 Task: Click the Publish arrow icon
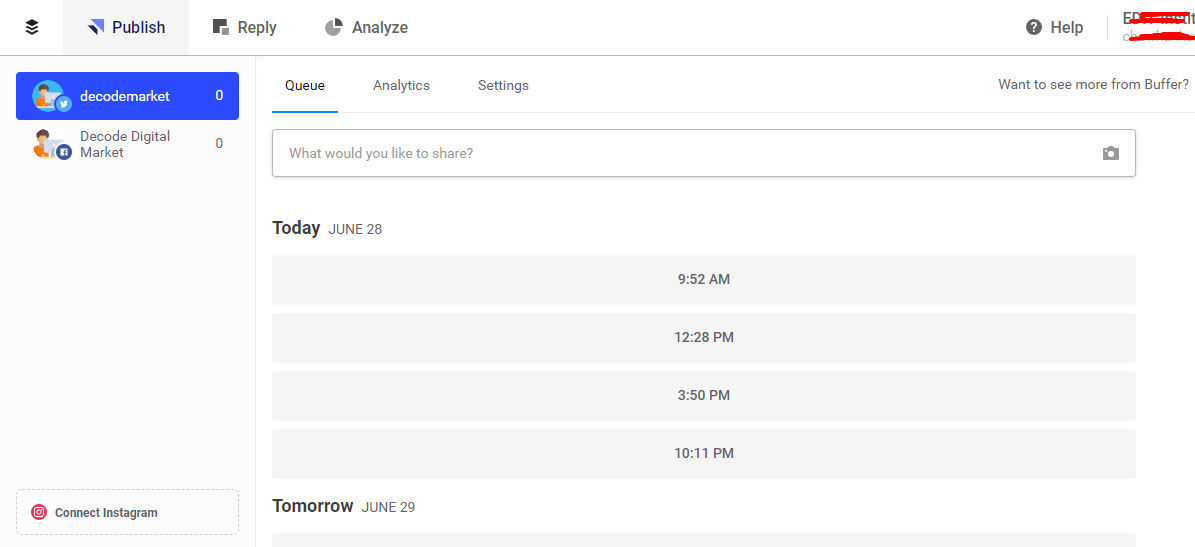(95, 27)
